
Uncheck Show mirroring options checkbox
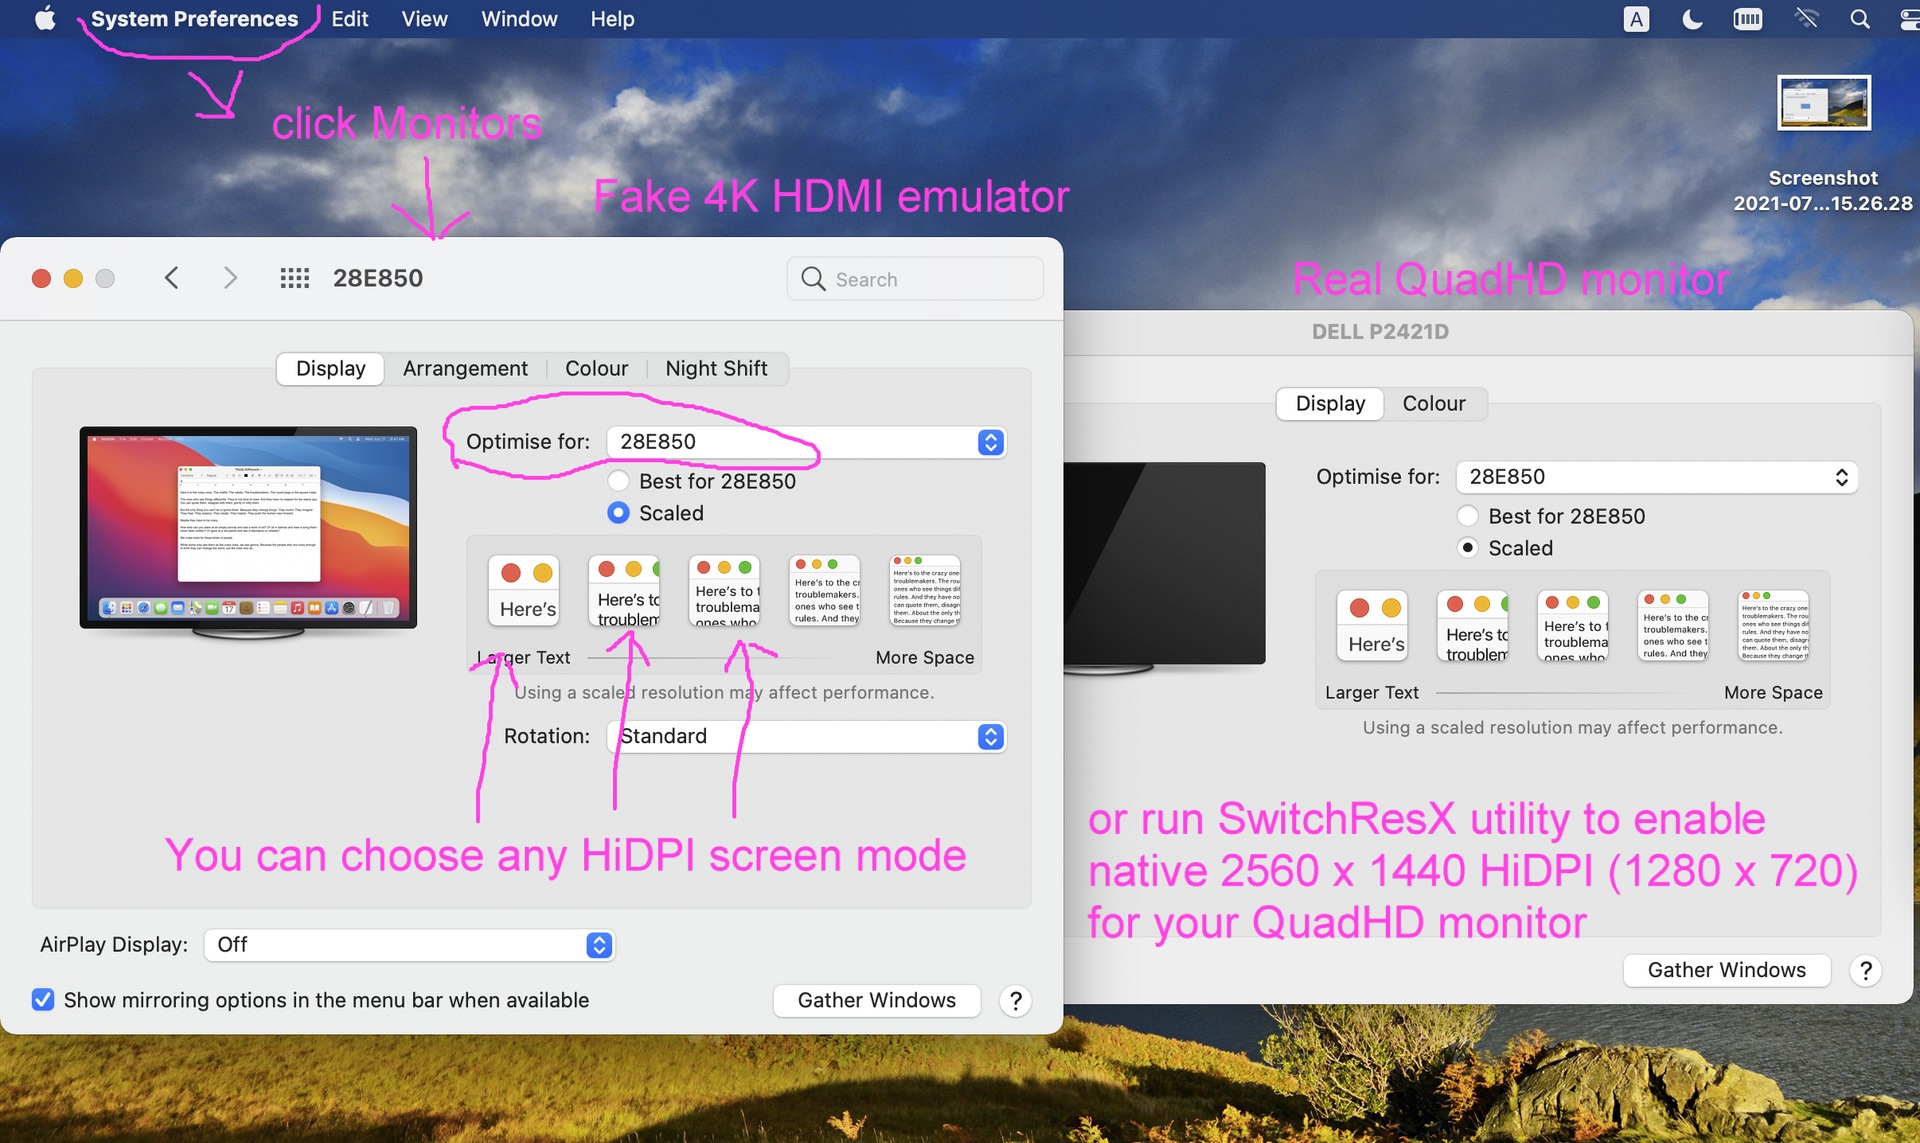[x=43, y=1000]
